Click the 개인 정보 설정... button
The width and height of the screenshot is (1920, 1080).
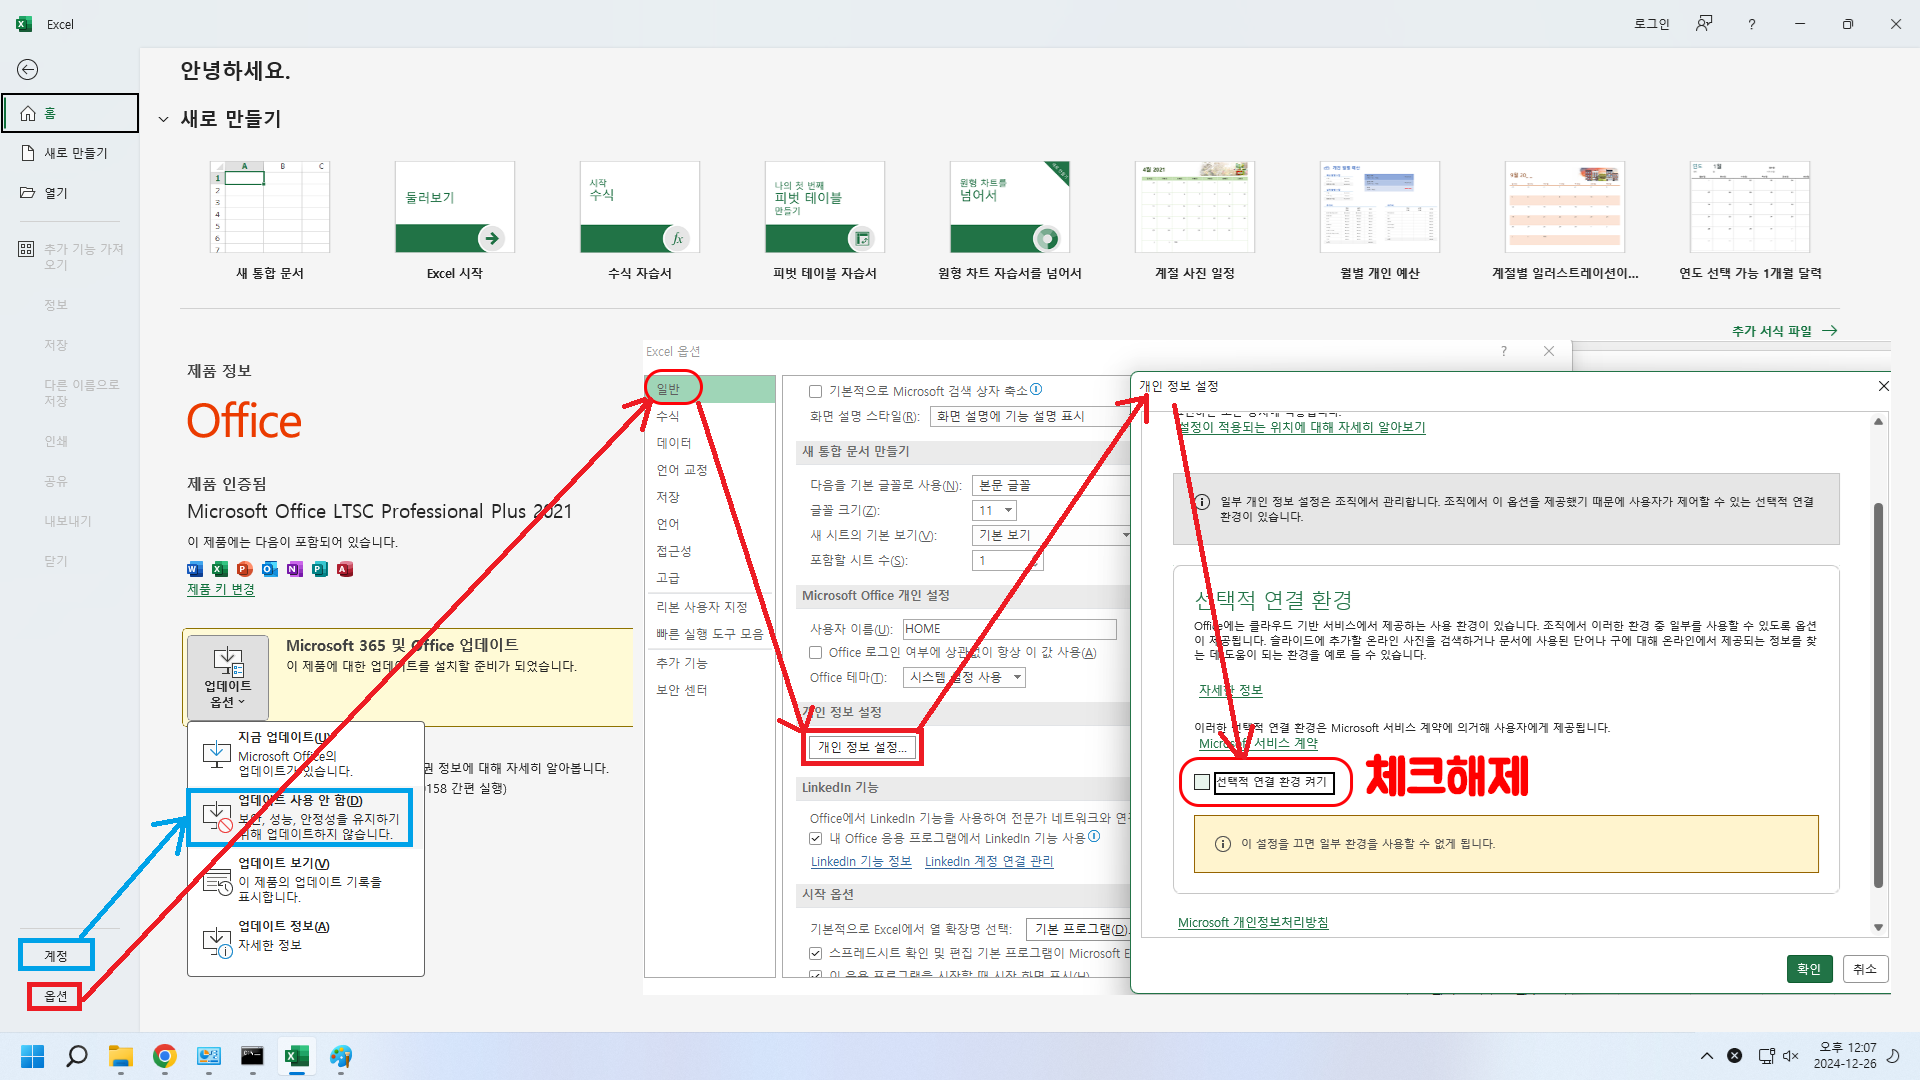[x=863, y=747]
